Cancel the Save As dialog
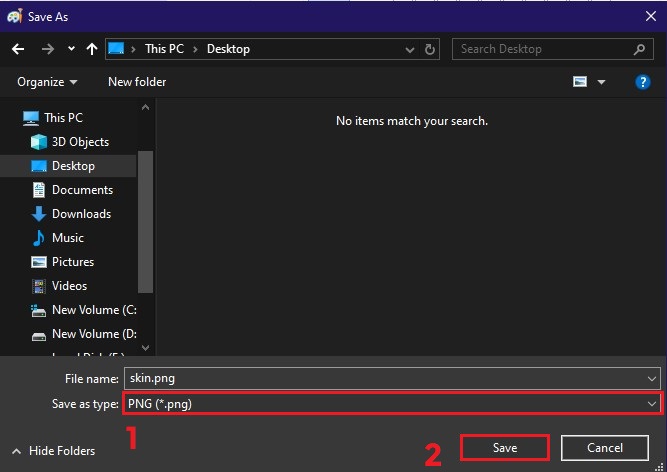Image resolution: width=667 pixels, height=472 pixels. pyautogui.click(x=605, y=448)
